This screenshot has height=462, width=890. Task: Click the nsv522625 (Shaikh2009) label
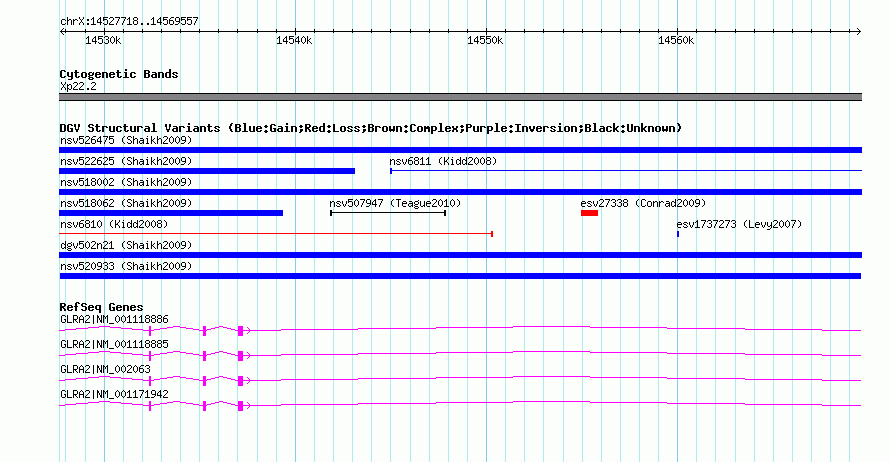click(126, 161)
